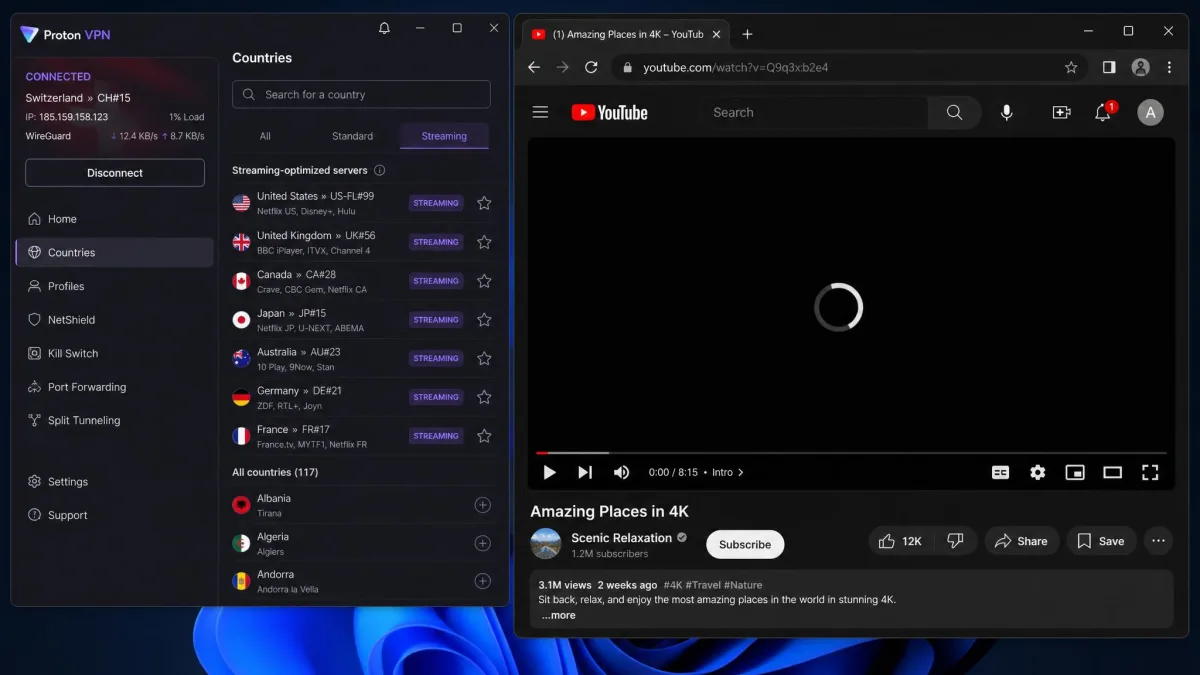Click the YouTube search magnifier button
The width and height of the screenshot is (1200, 675).
954,113
